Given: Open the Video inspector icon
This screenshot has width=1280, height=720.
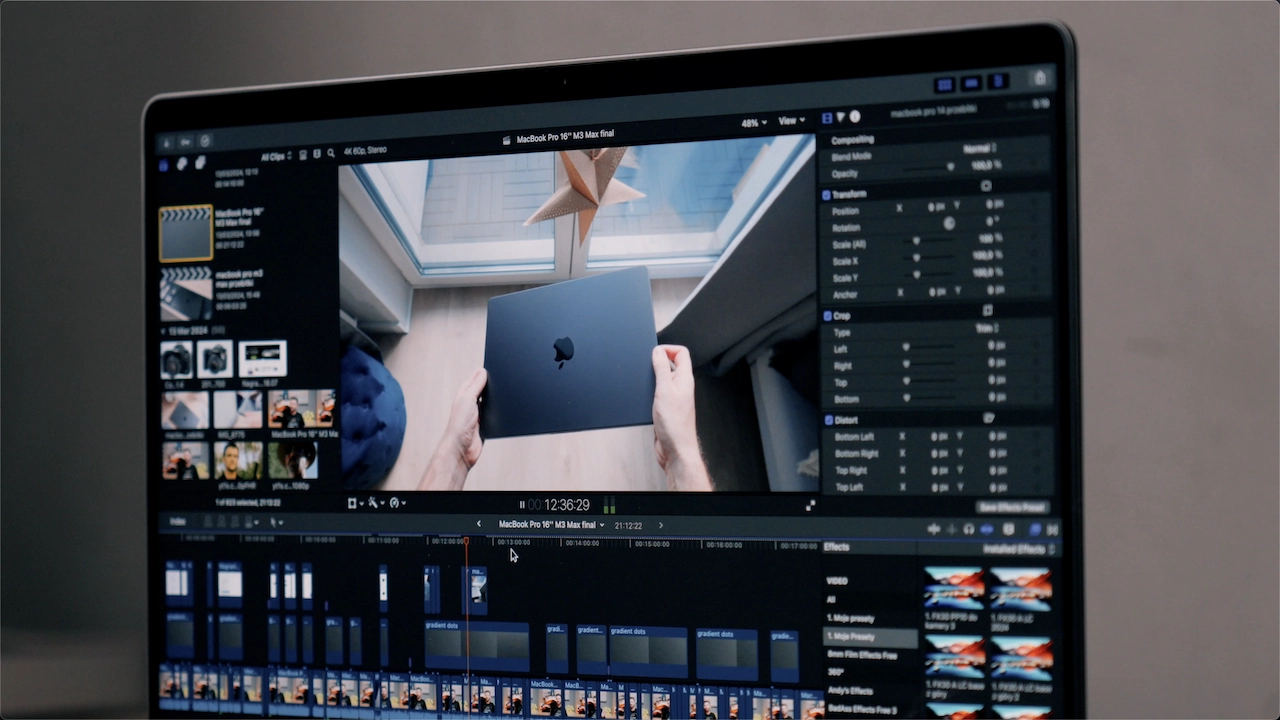Looking at the screenshot, I should click(x=827, y=118).
